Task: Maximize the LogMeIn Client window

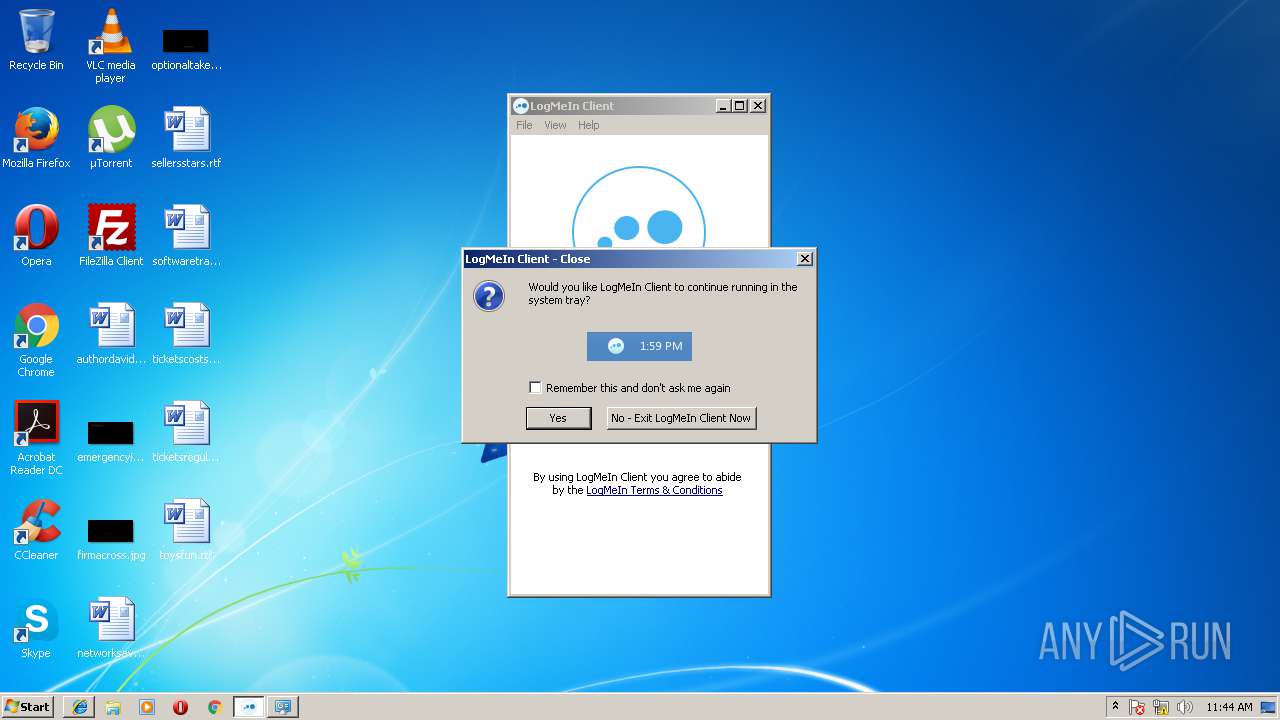Action: [x=740, y=106]
